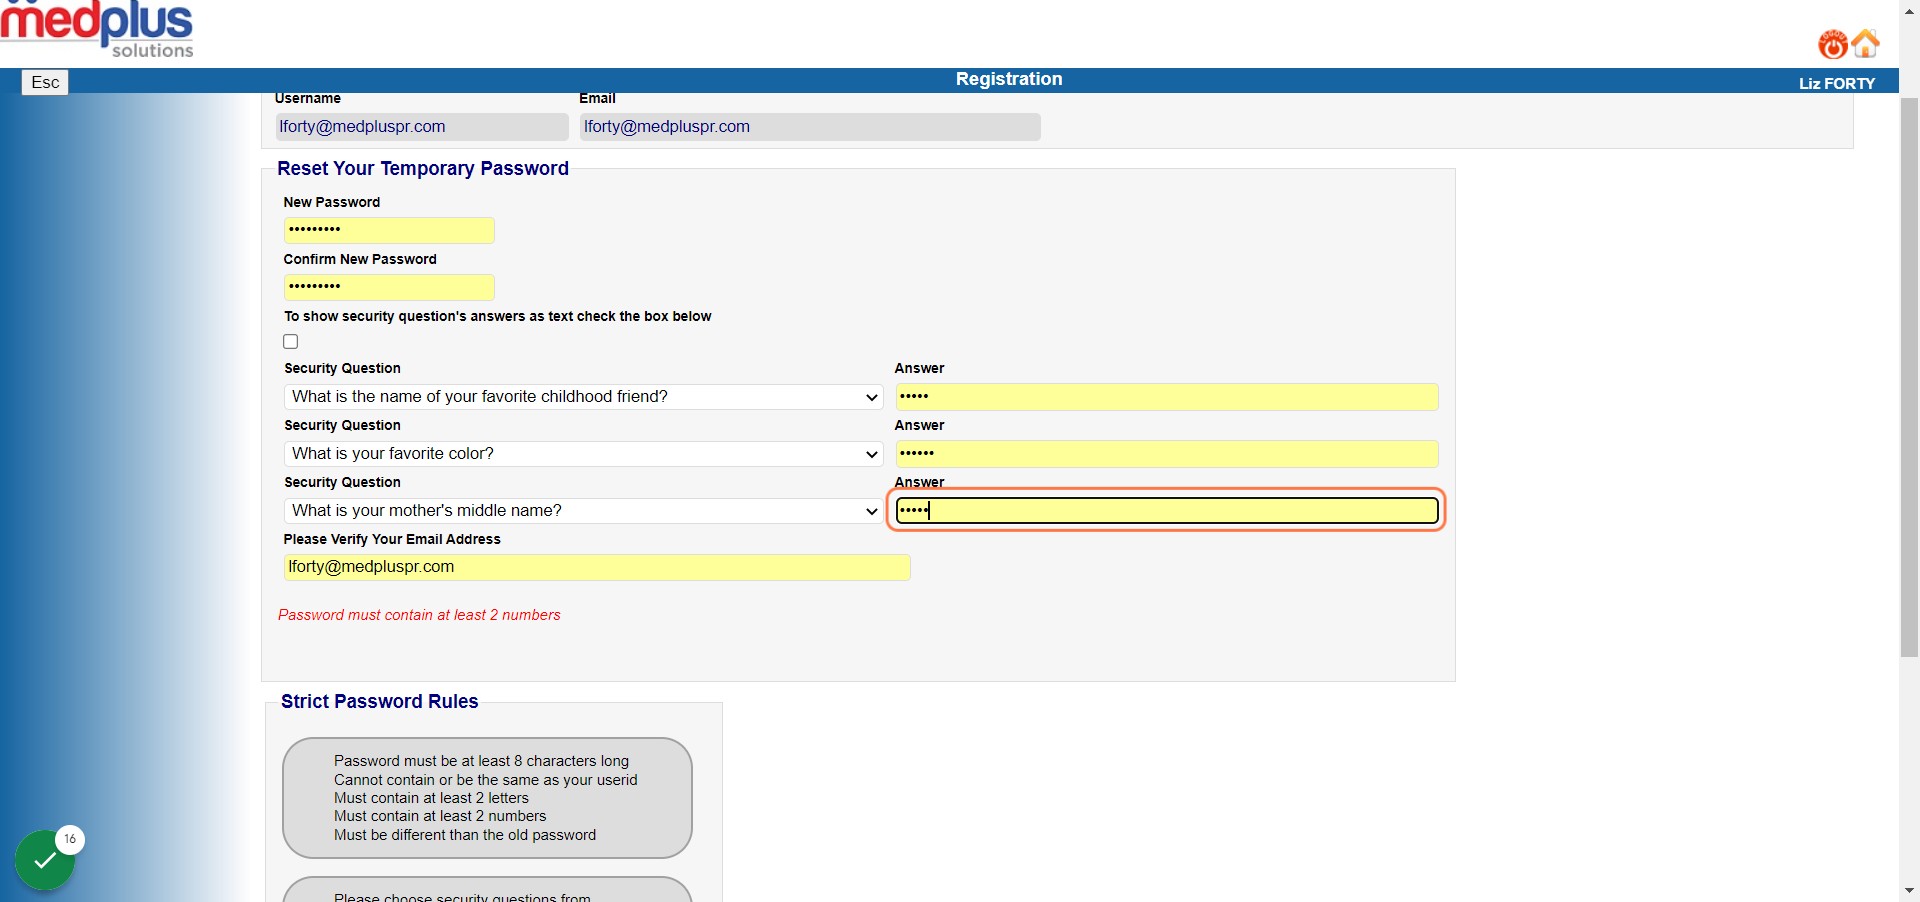Viewport: 1920px width, 902px height.
Task: Click the page's vertical scrollbar thumb
Action: tap(1909, 377)
